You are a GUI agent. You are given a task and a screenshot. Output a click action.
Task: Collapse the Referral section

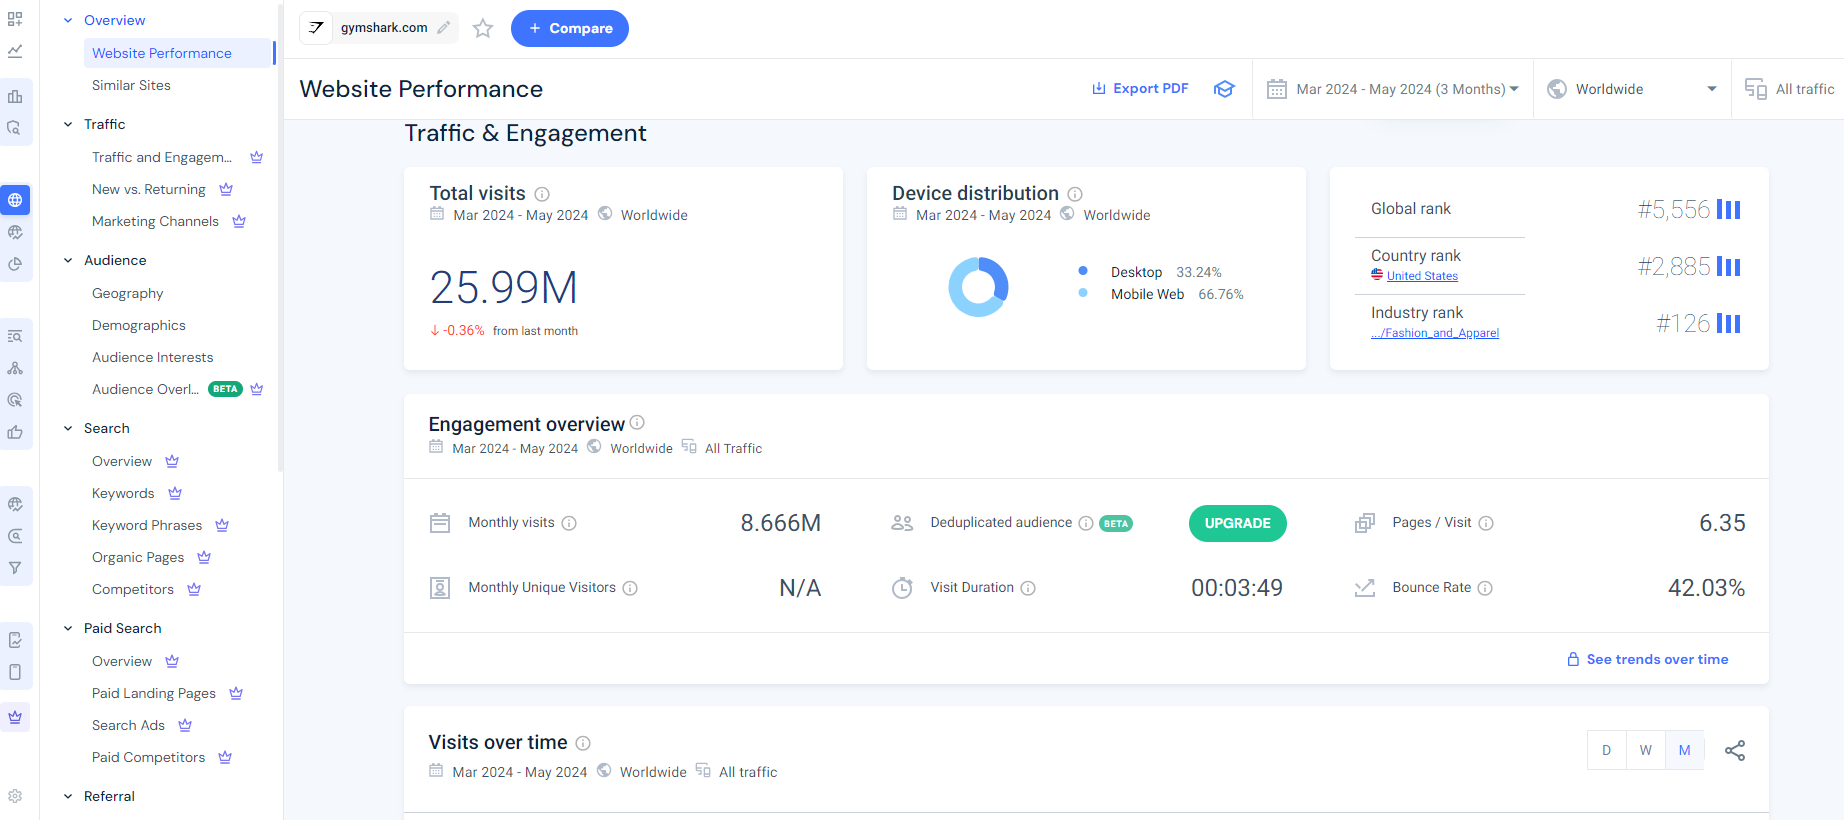pyautogui.click(x=68, y=796)
